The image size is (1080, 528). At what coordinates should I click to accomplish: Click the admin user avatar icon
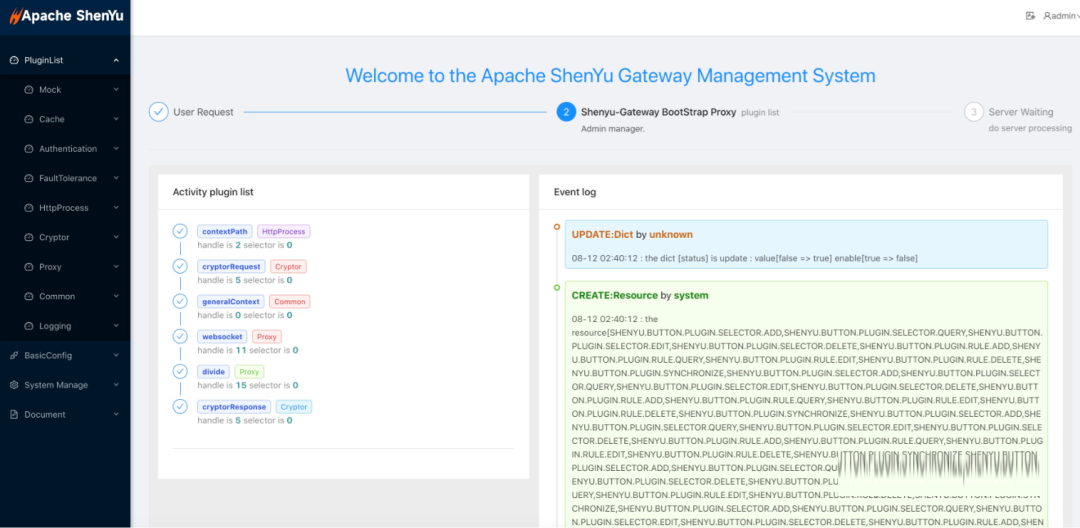(1047, 16)
